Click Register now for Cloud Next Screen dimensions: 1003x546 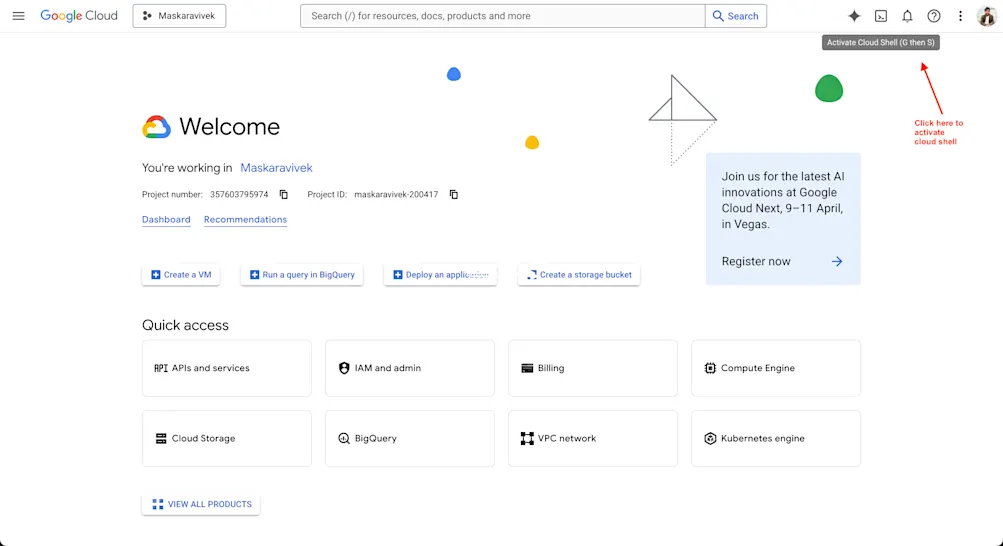[x=756, y=261]
